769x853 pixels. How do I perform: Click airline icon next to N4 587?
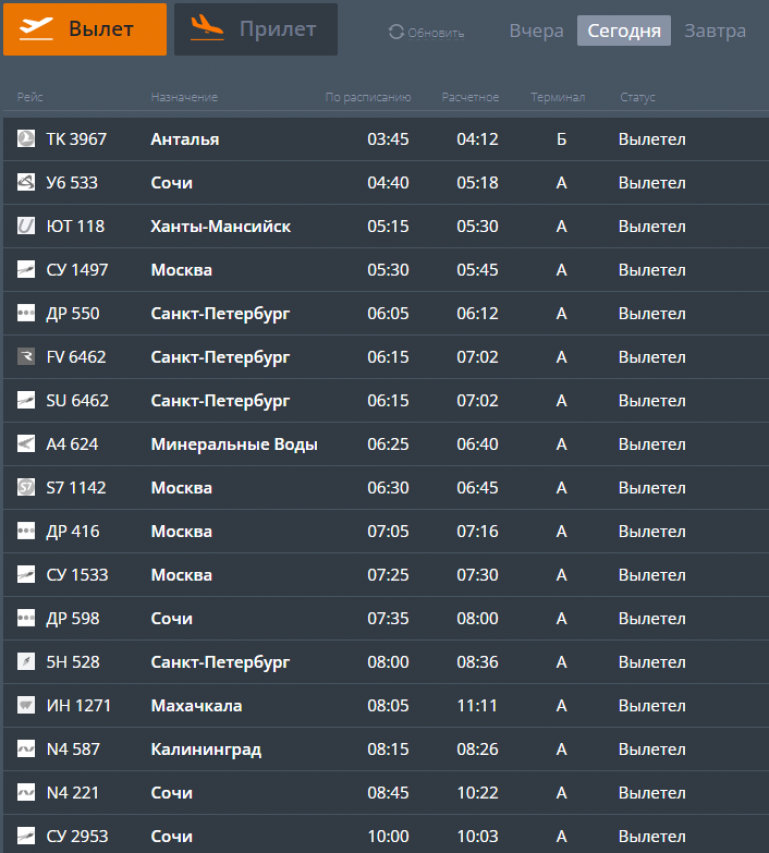tap(26, 748)
